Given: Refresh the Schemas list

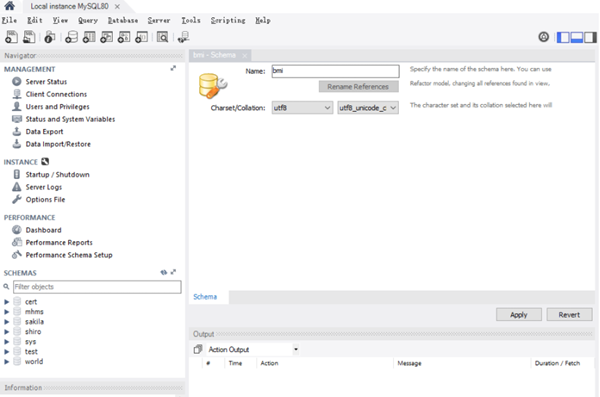Looking at the screenshot, I should (164, 272).
